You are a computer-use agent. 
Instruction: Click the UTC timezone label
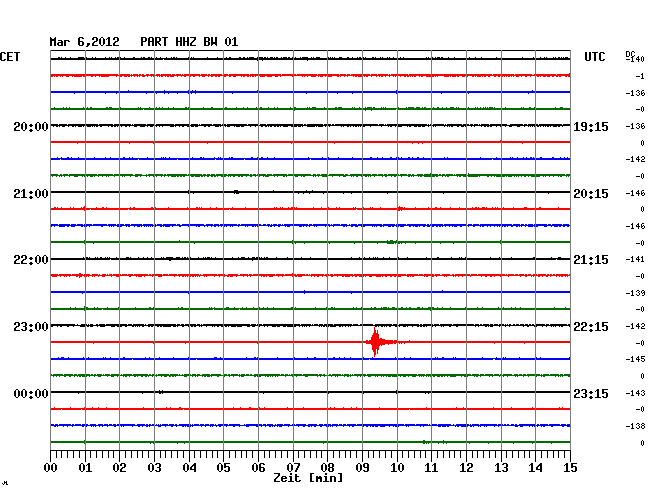pos(595,57)
